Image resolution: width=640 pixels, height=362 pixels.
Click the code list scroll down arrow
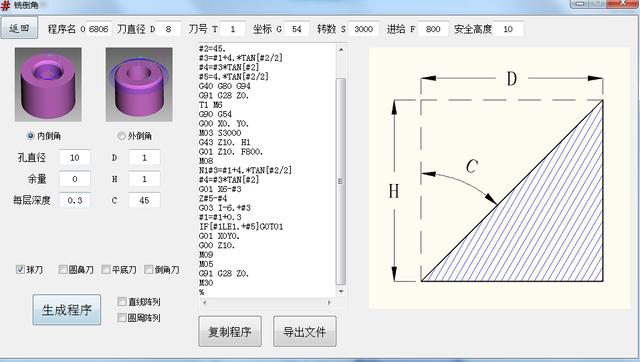pos(341,291)
